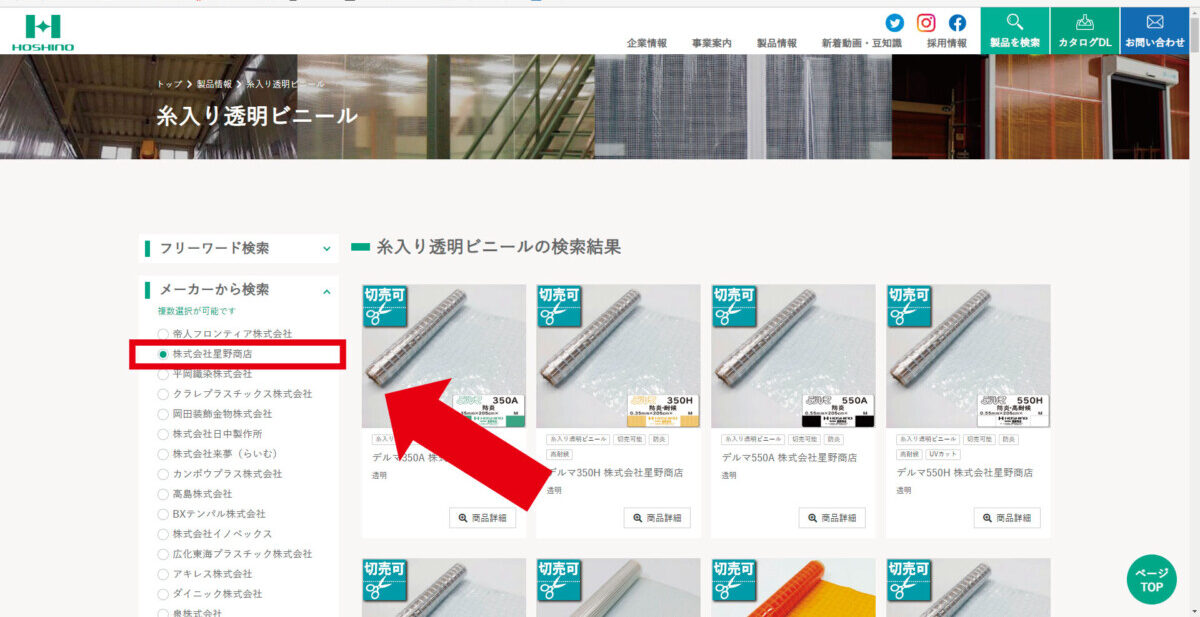Screen dimensions: 1200x617
Task: Select the カンボウプラス株式会社 maker option
Action: 220,473
